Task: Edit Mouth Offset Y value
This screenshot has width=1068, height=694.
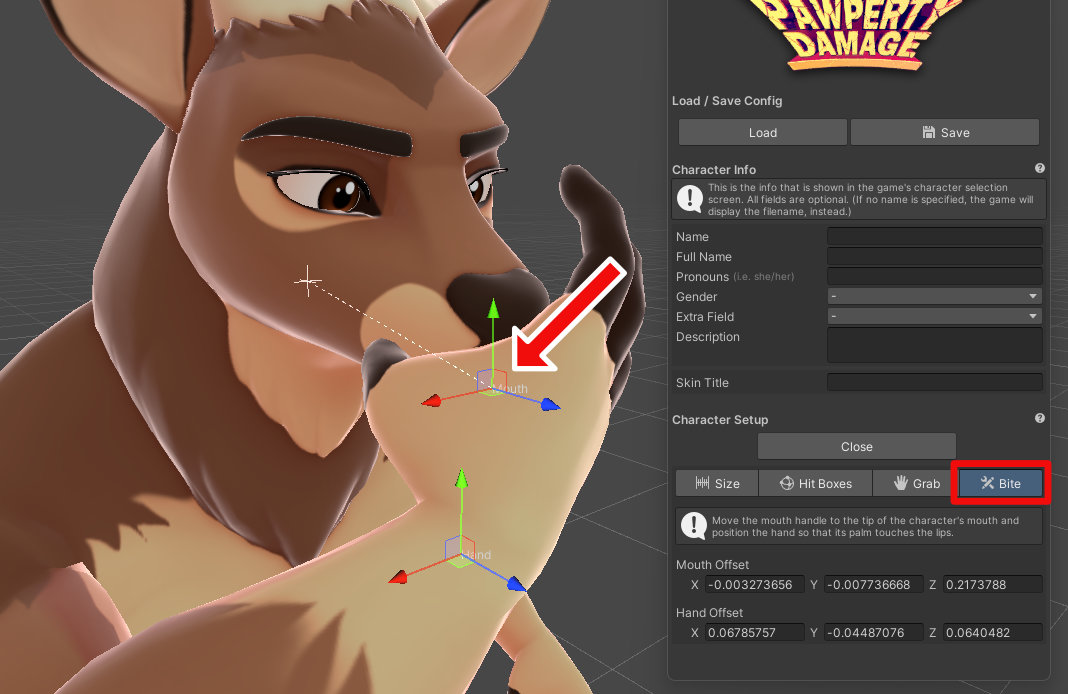Action: (x=873, y=584)
